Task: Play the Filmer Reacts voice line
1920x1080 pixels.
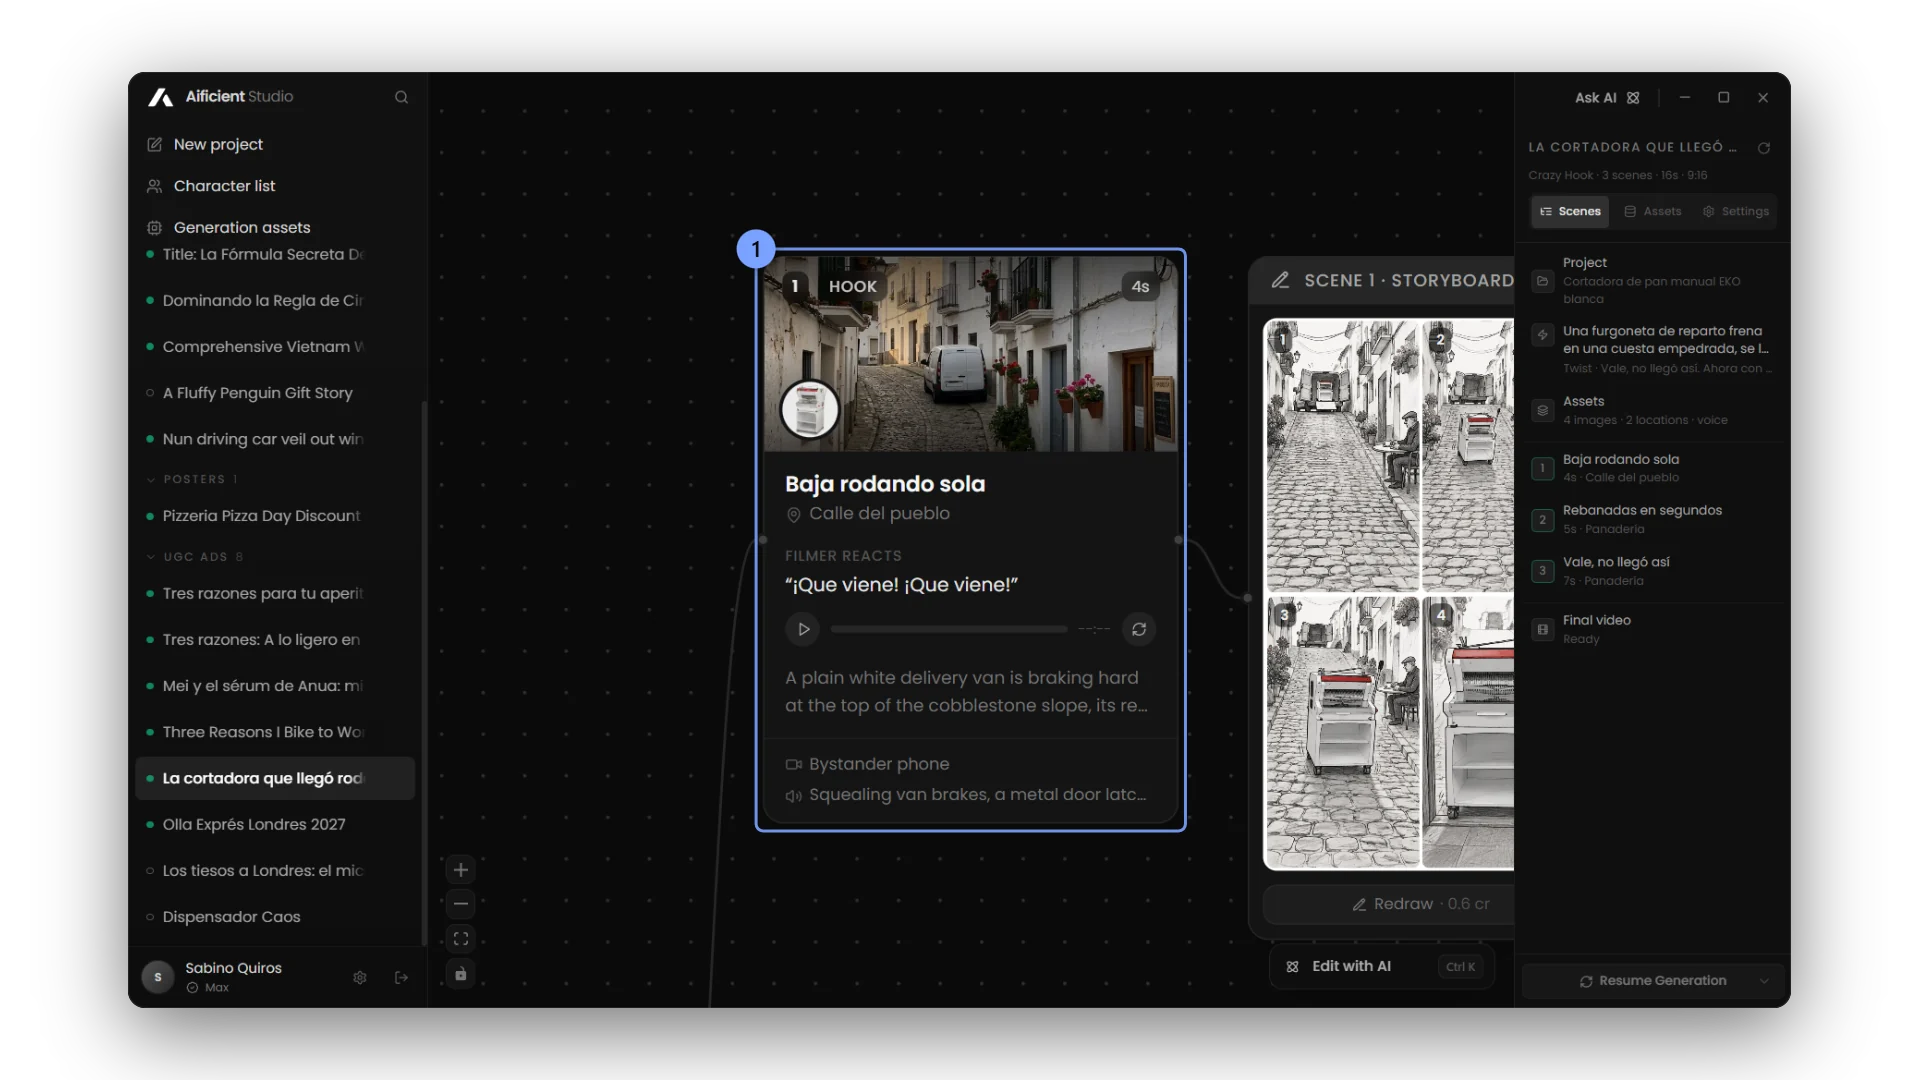Action: 803,630
